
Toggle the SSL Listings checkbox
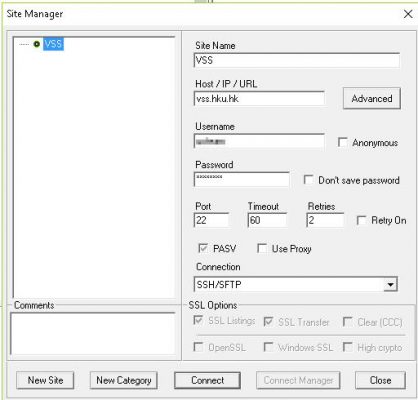click(198, 321)
